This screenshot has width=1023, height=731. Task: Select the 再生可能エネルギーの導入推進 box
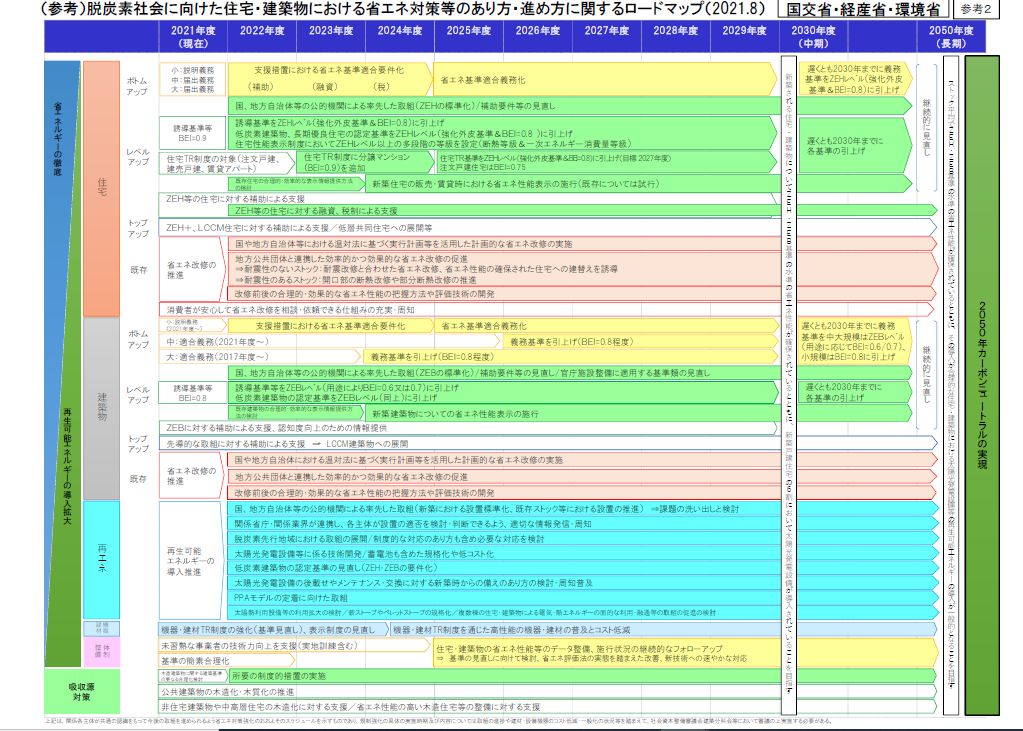(x=190, y=562)
